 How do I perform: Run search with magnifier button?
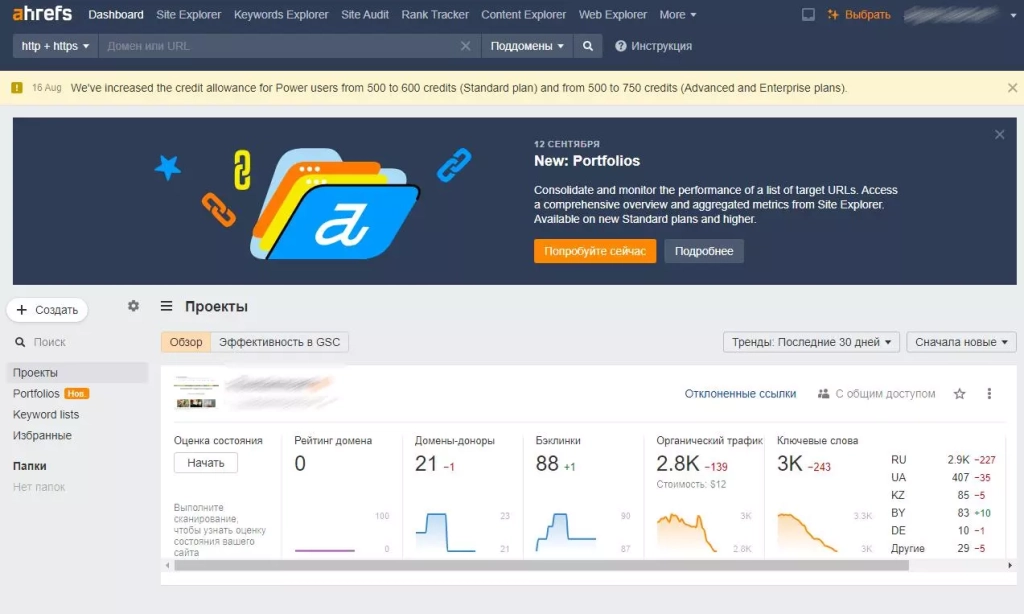(588, 46)
